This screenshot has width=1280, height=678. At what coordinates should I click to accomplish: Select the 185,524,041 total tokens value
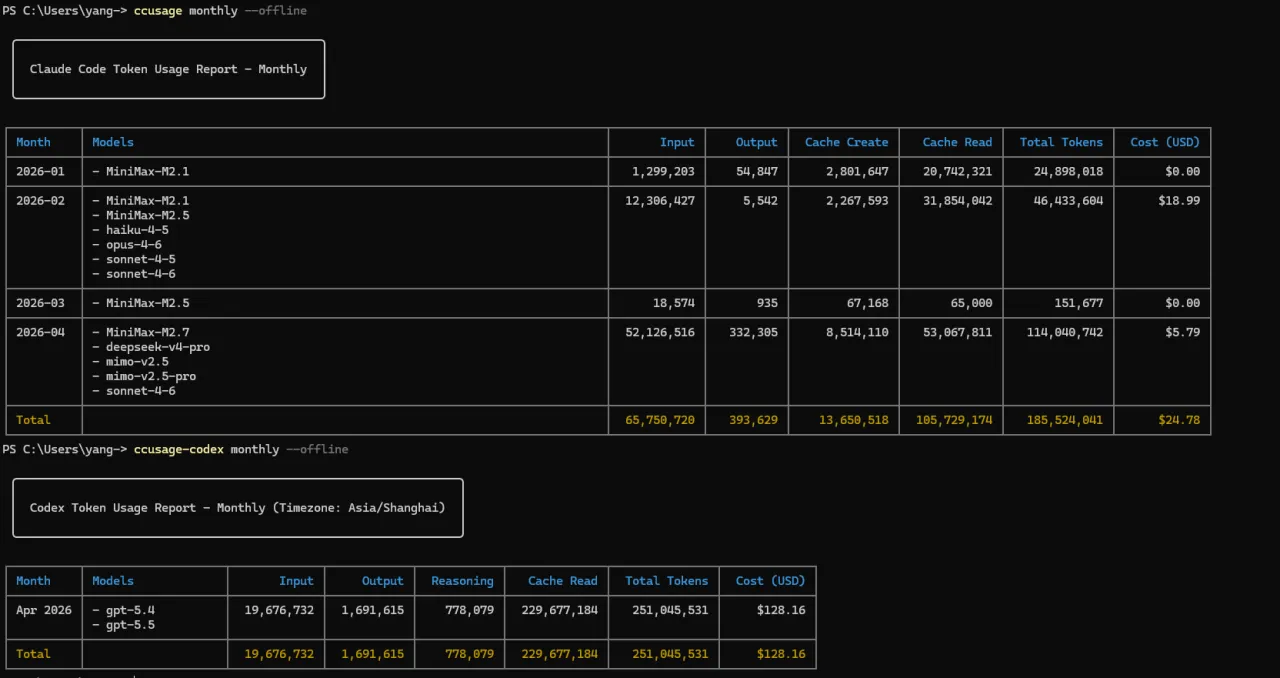pyautogui.click(x=1064, y=420)
